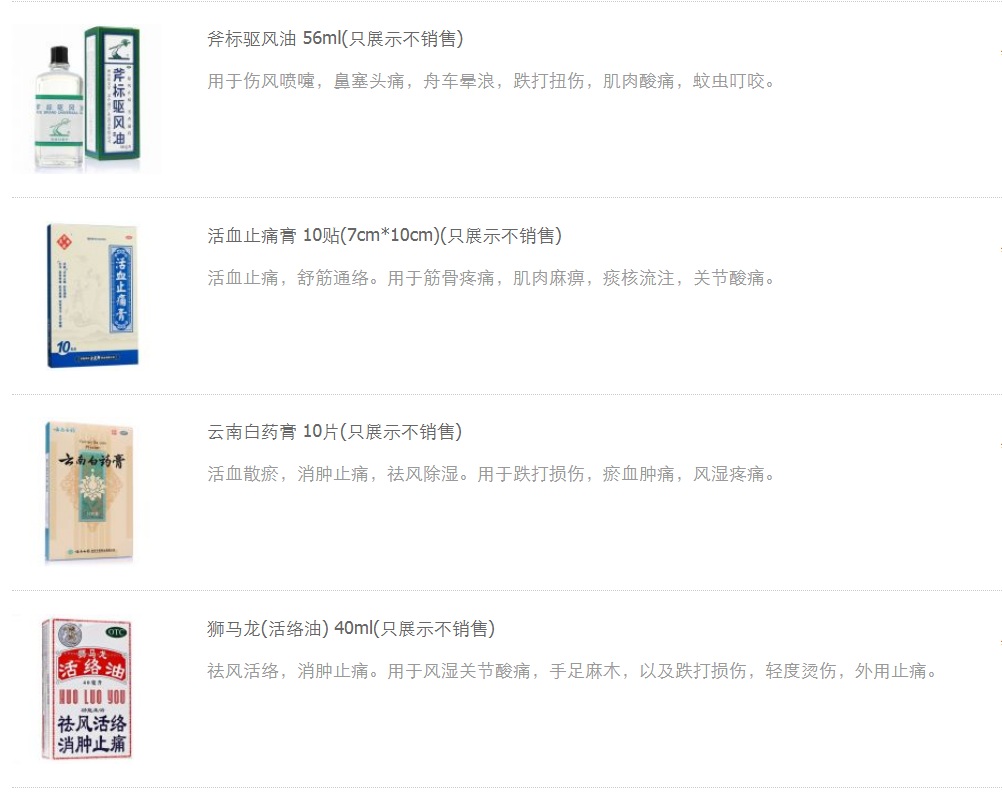Open the 斧标驱风油 product thumbnail
The width and height of the screenshot is (1002, 796).
click(x=87, y=99)
